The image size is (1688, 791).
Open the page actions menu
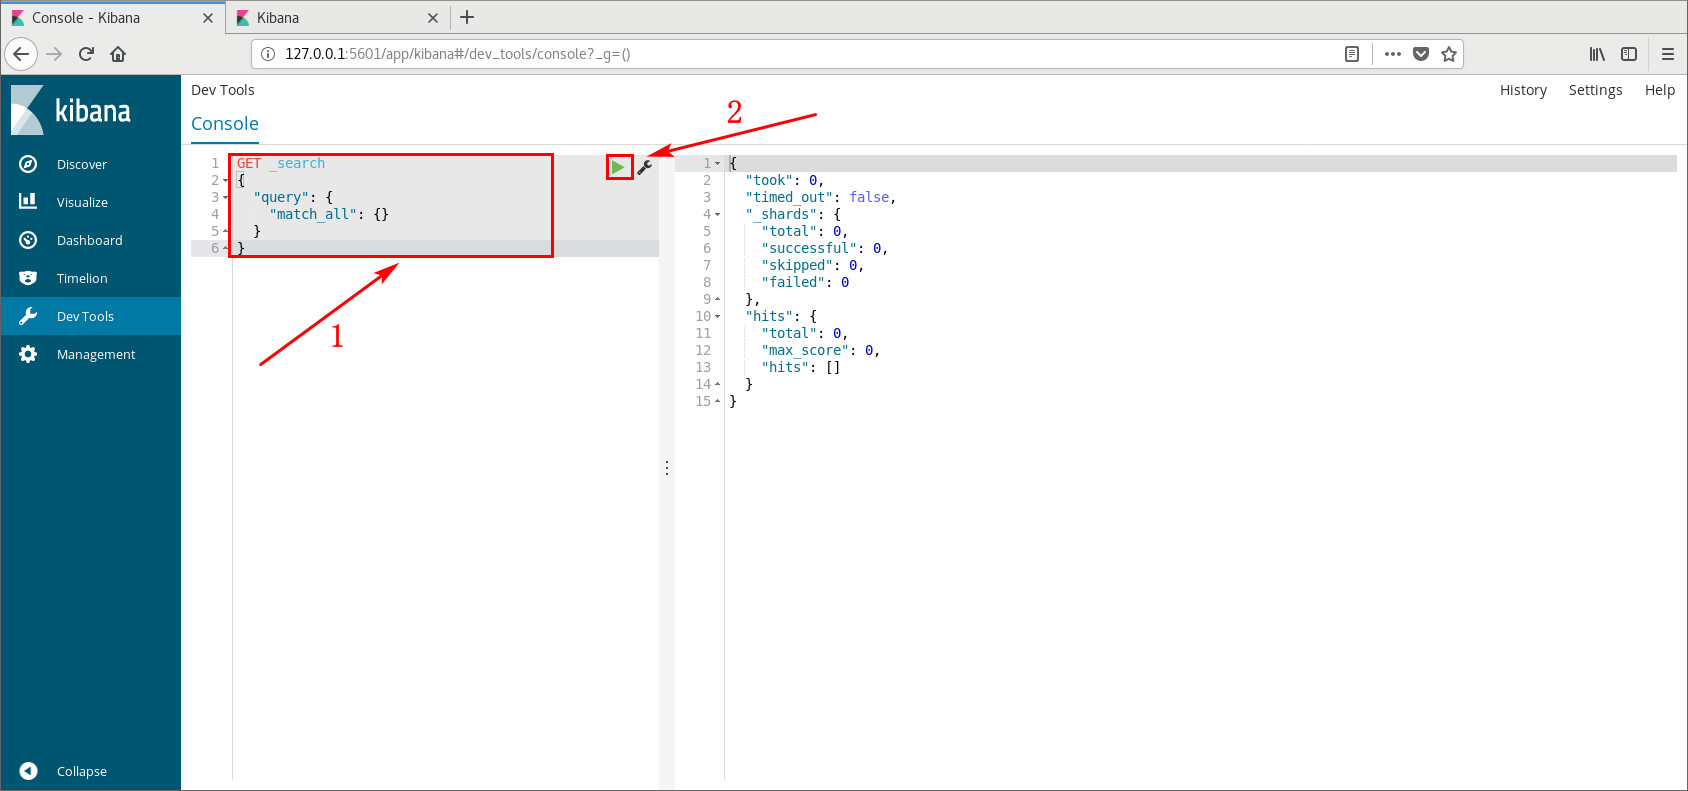point(1393,54)
